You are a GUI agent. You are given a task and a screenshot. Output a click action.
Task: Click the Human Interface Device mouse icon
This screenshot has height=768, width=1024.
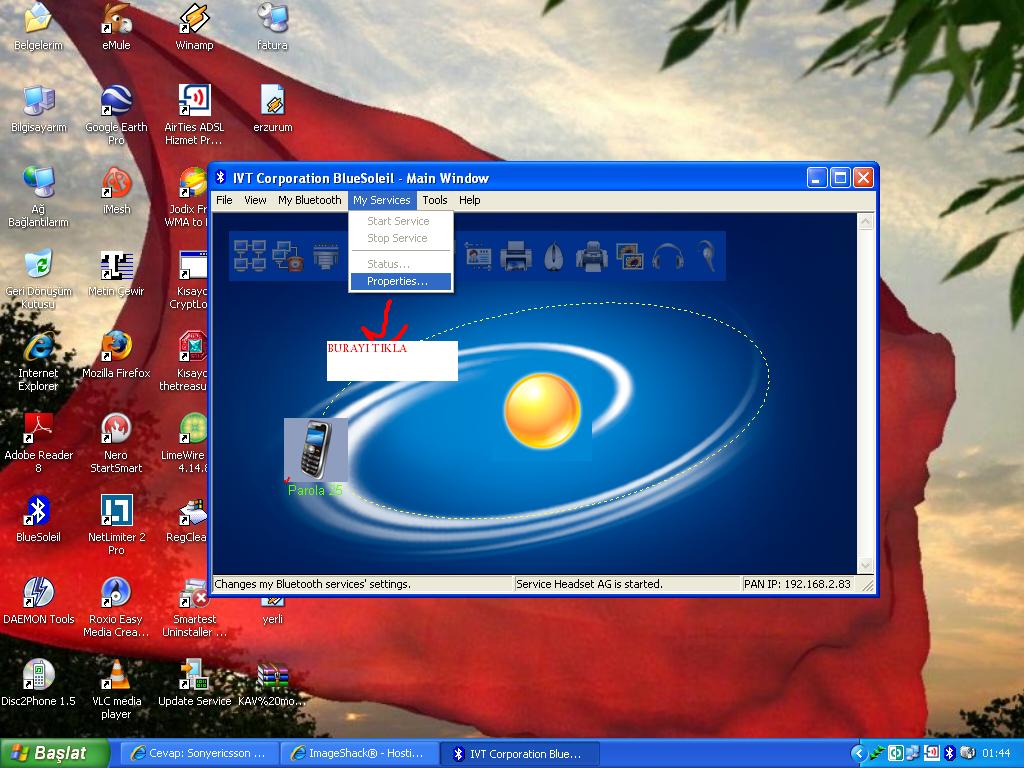(554, 256)
